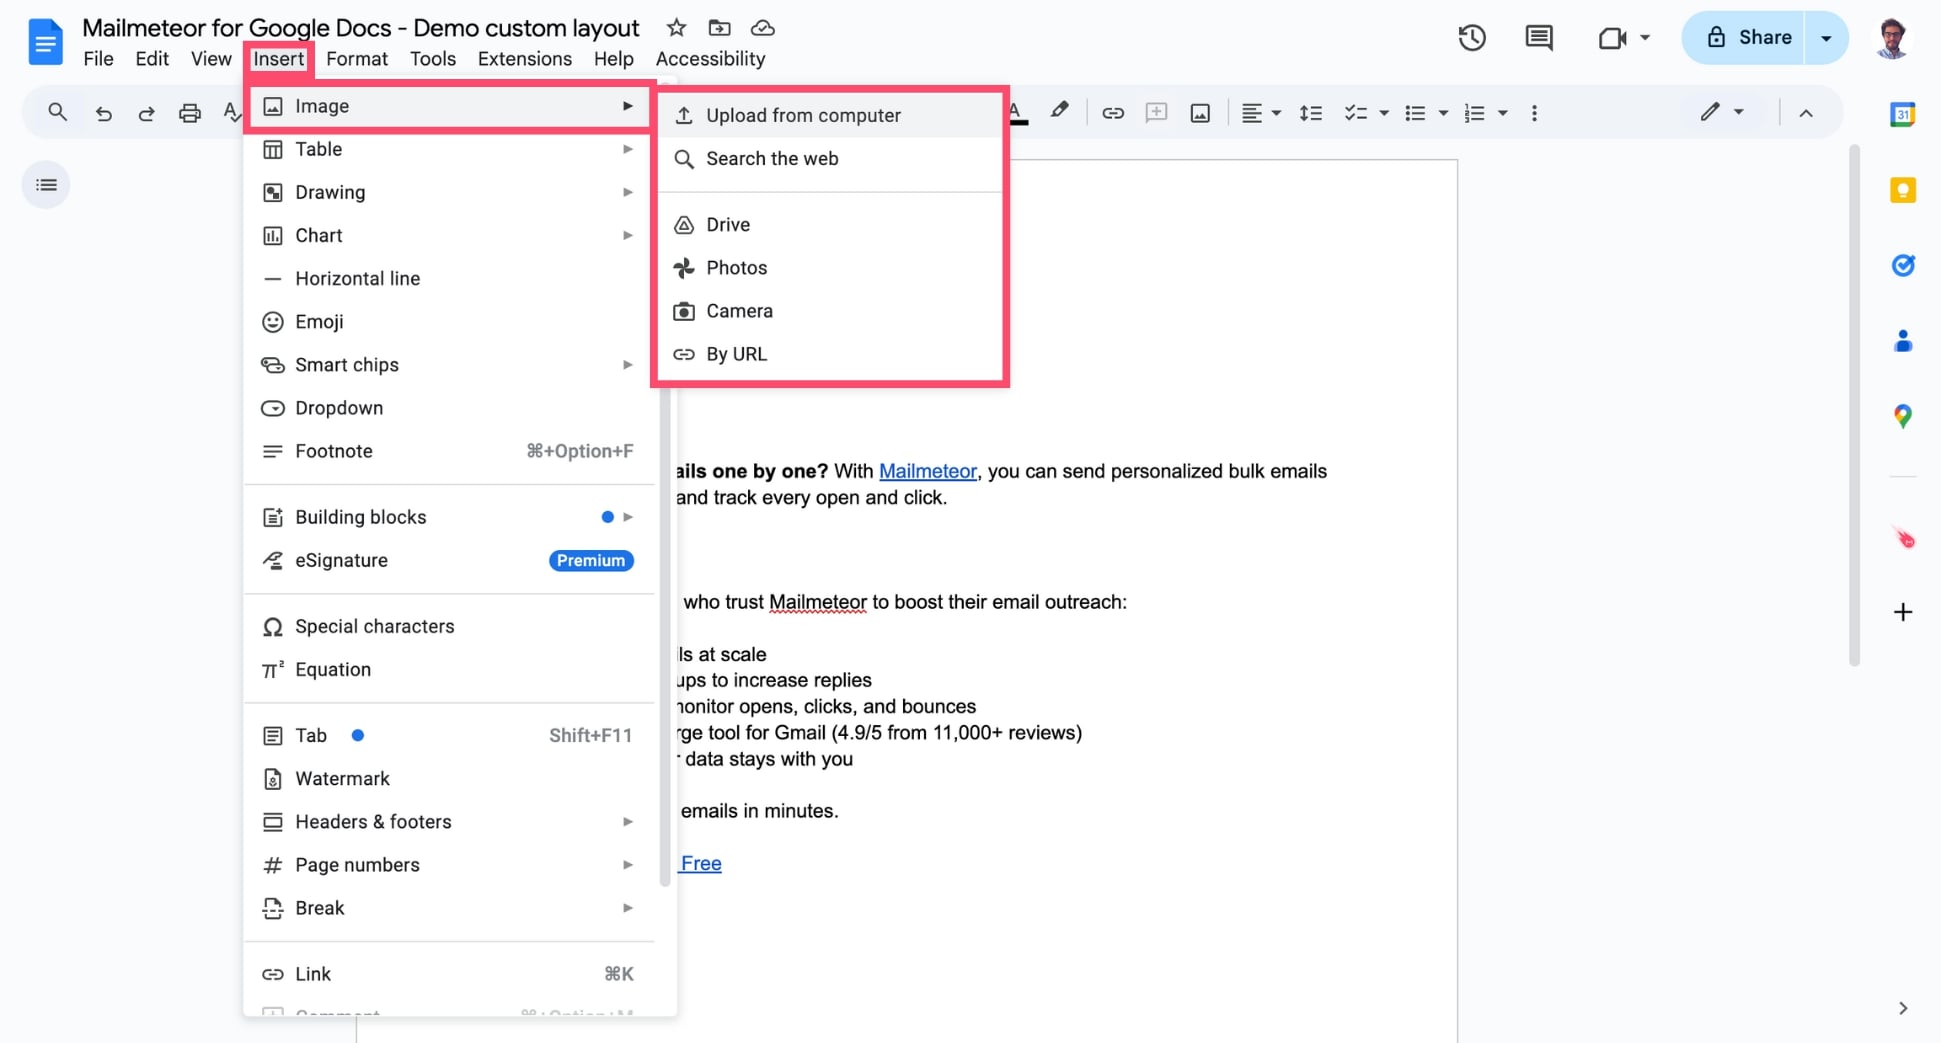Open Google Maps side panel

(1902, 416)
